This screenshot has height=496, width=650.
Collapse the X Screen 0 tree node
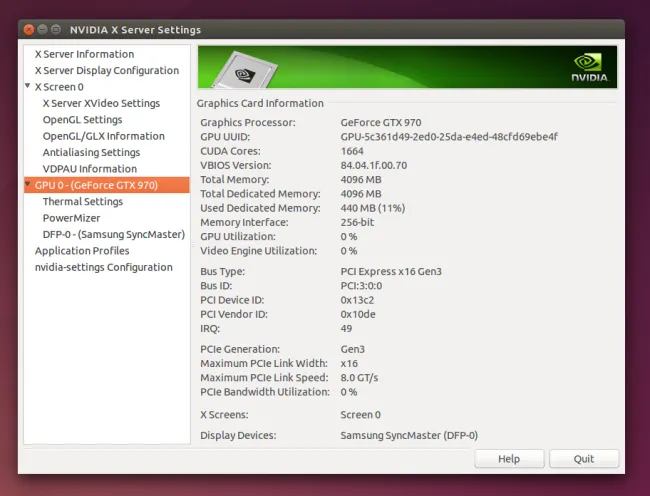[x=28, y=87]
